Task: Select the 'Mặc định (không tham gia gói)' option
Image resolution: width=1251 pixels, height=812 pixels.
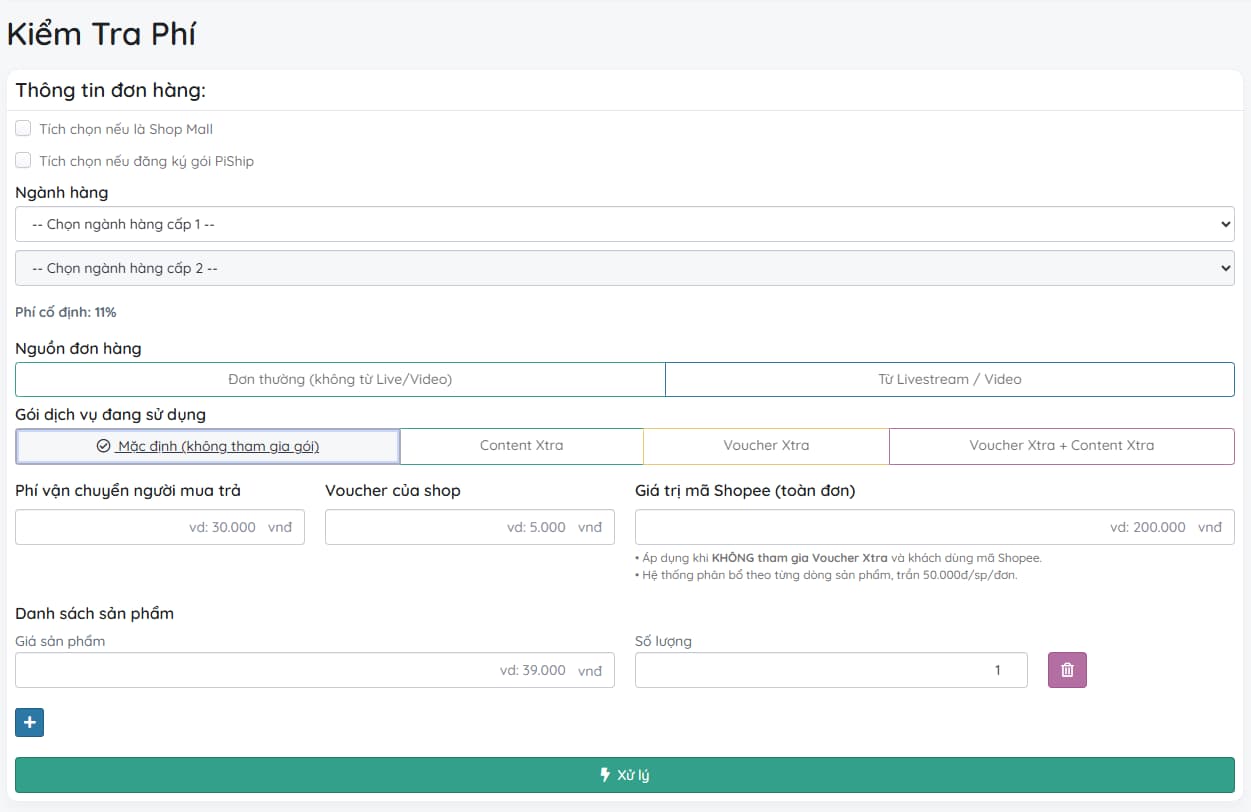Action: (208, 446)
